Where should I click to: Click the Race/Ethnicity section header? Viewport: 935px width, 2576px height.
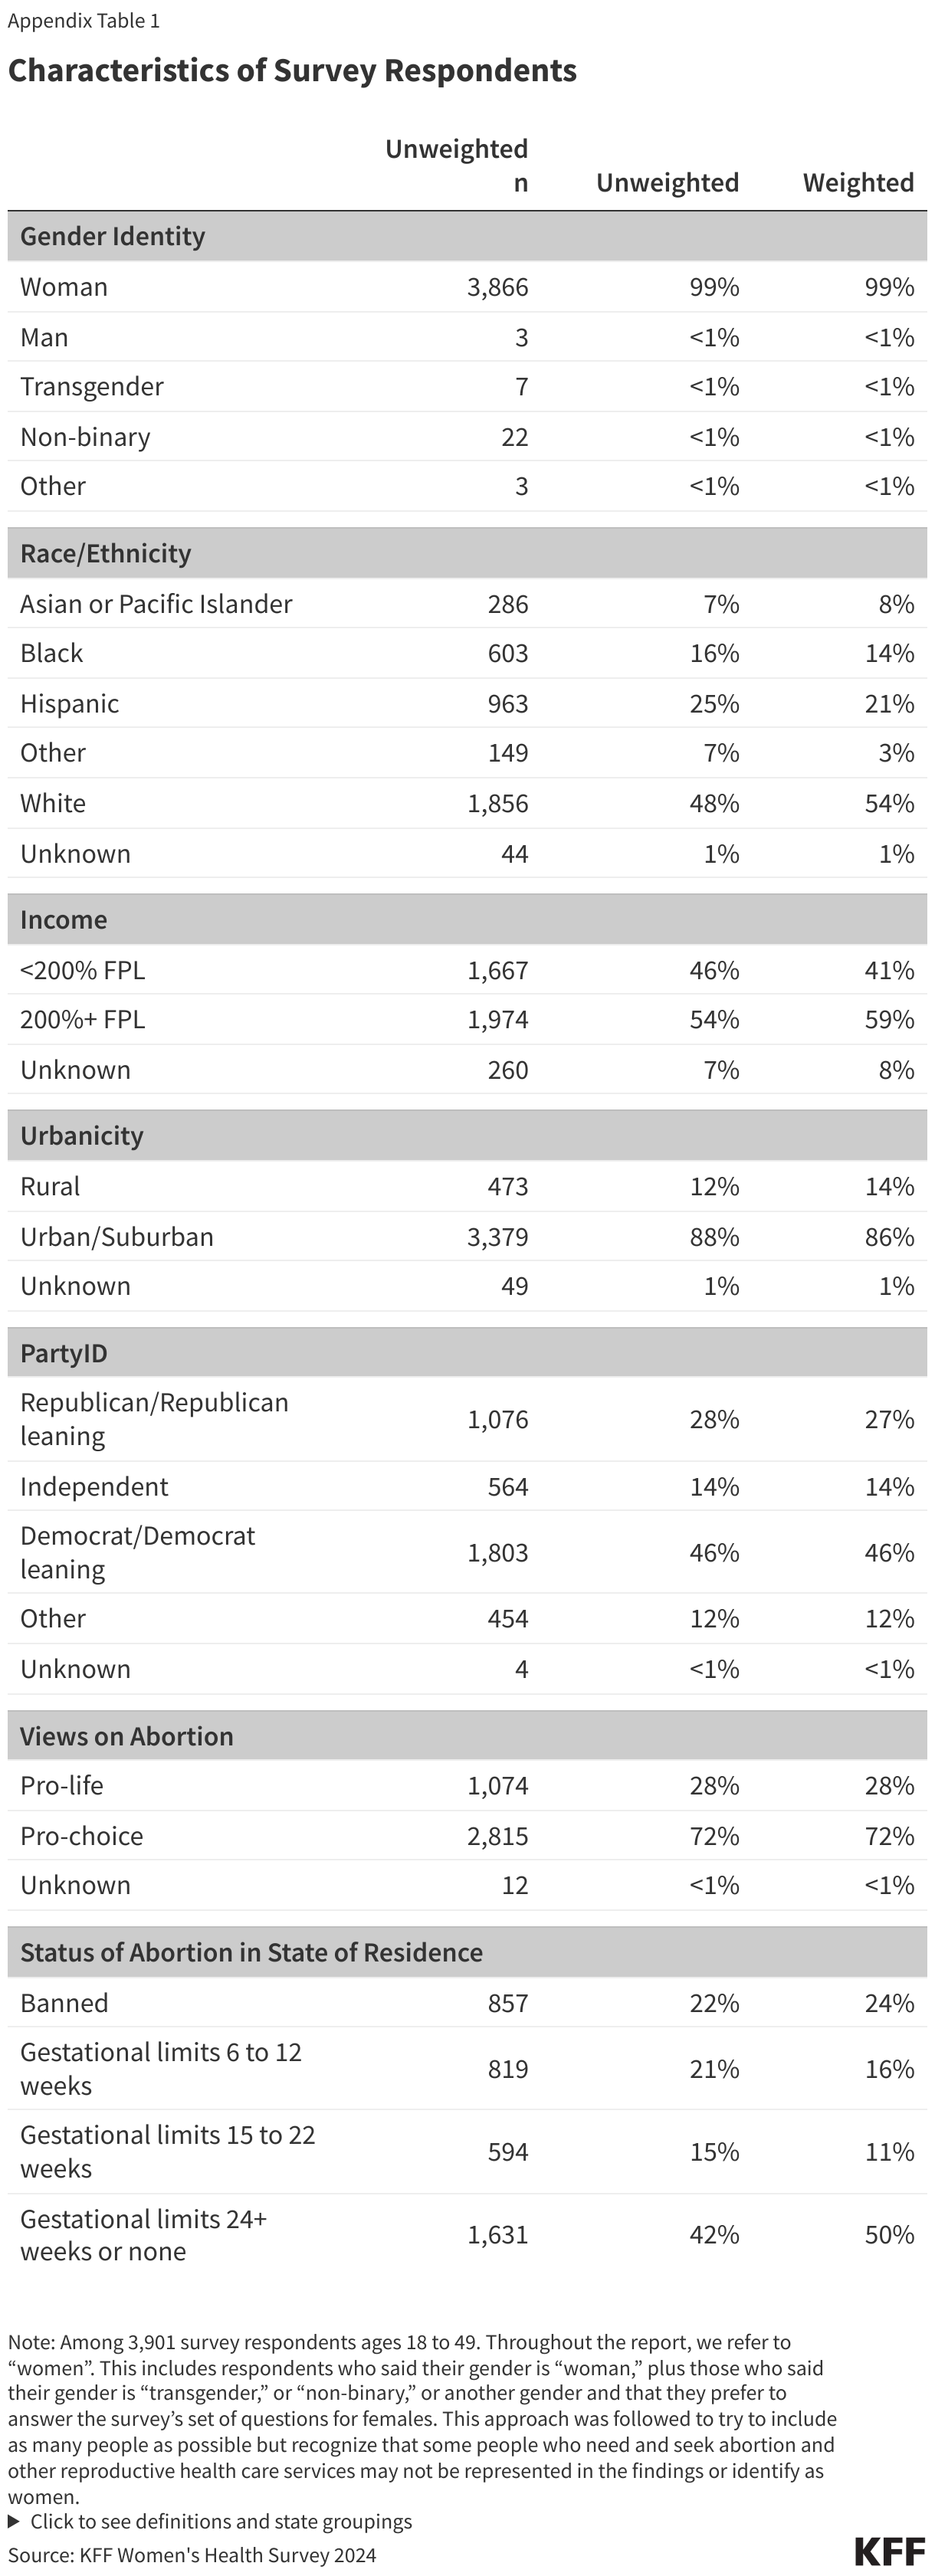[106, 554]
